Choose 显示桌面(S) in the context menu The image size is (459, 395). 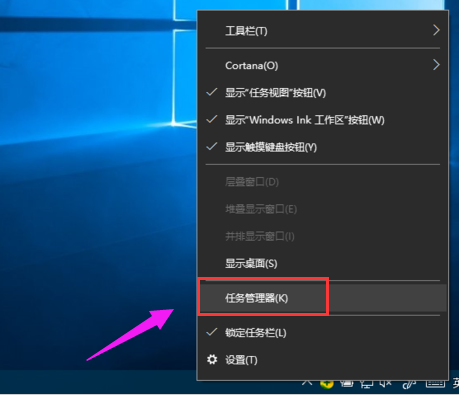point(323,264)
